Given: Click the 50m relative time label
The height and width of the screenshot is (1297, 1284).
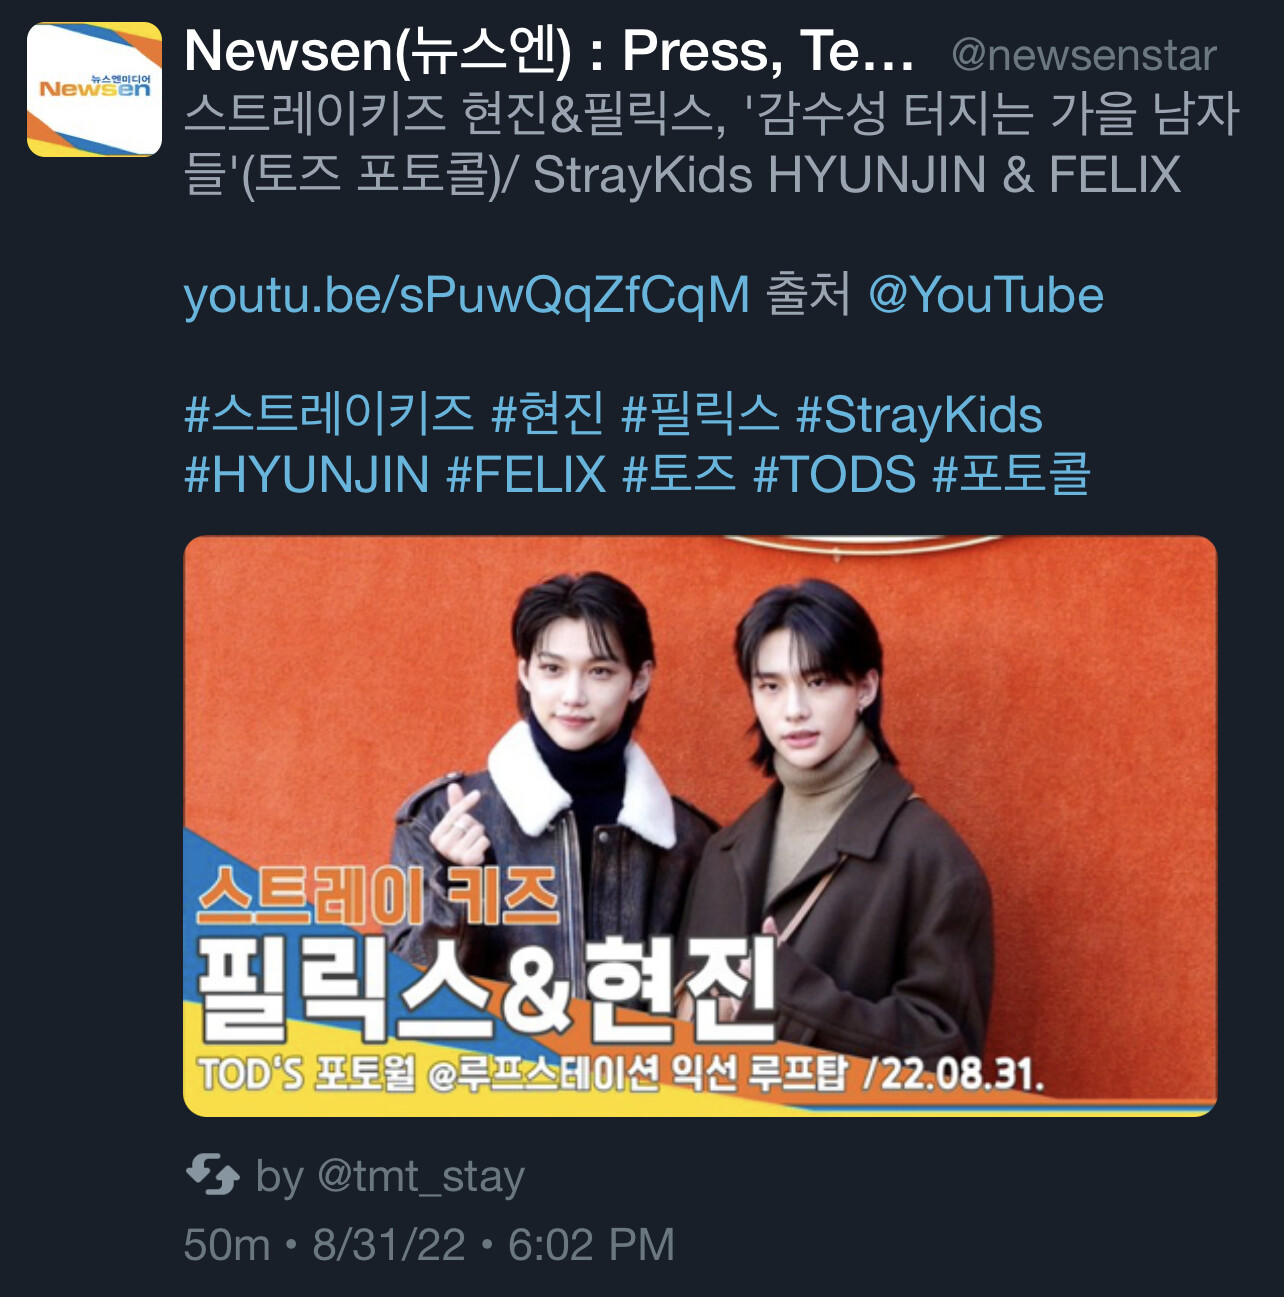Looking at the screenshot, I should pyautogui.click(x=227, y=1246).
